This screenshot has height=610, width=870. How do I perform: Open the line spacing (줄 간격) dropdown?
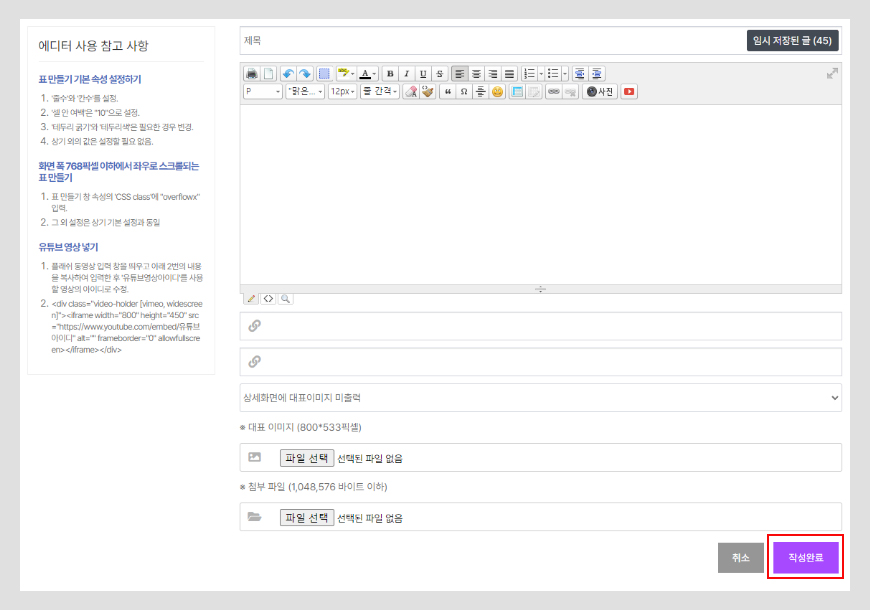coord(380,92)
